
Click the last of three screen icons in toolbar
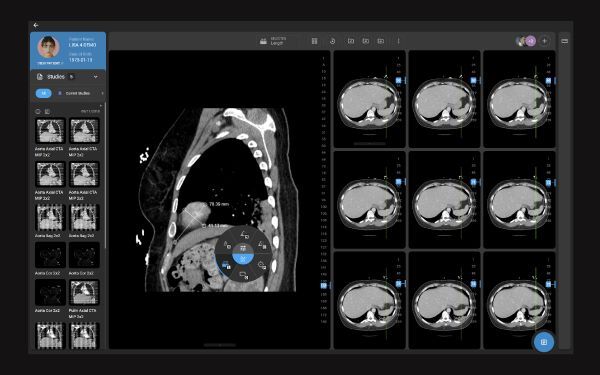(381, 41)
